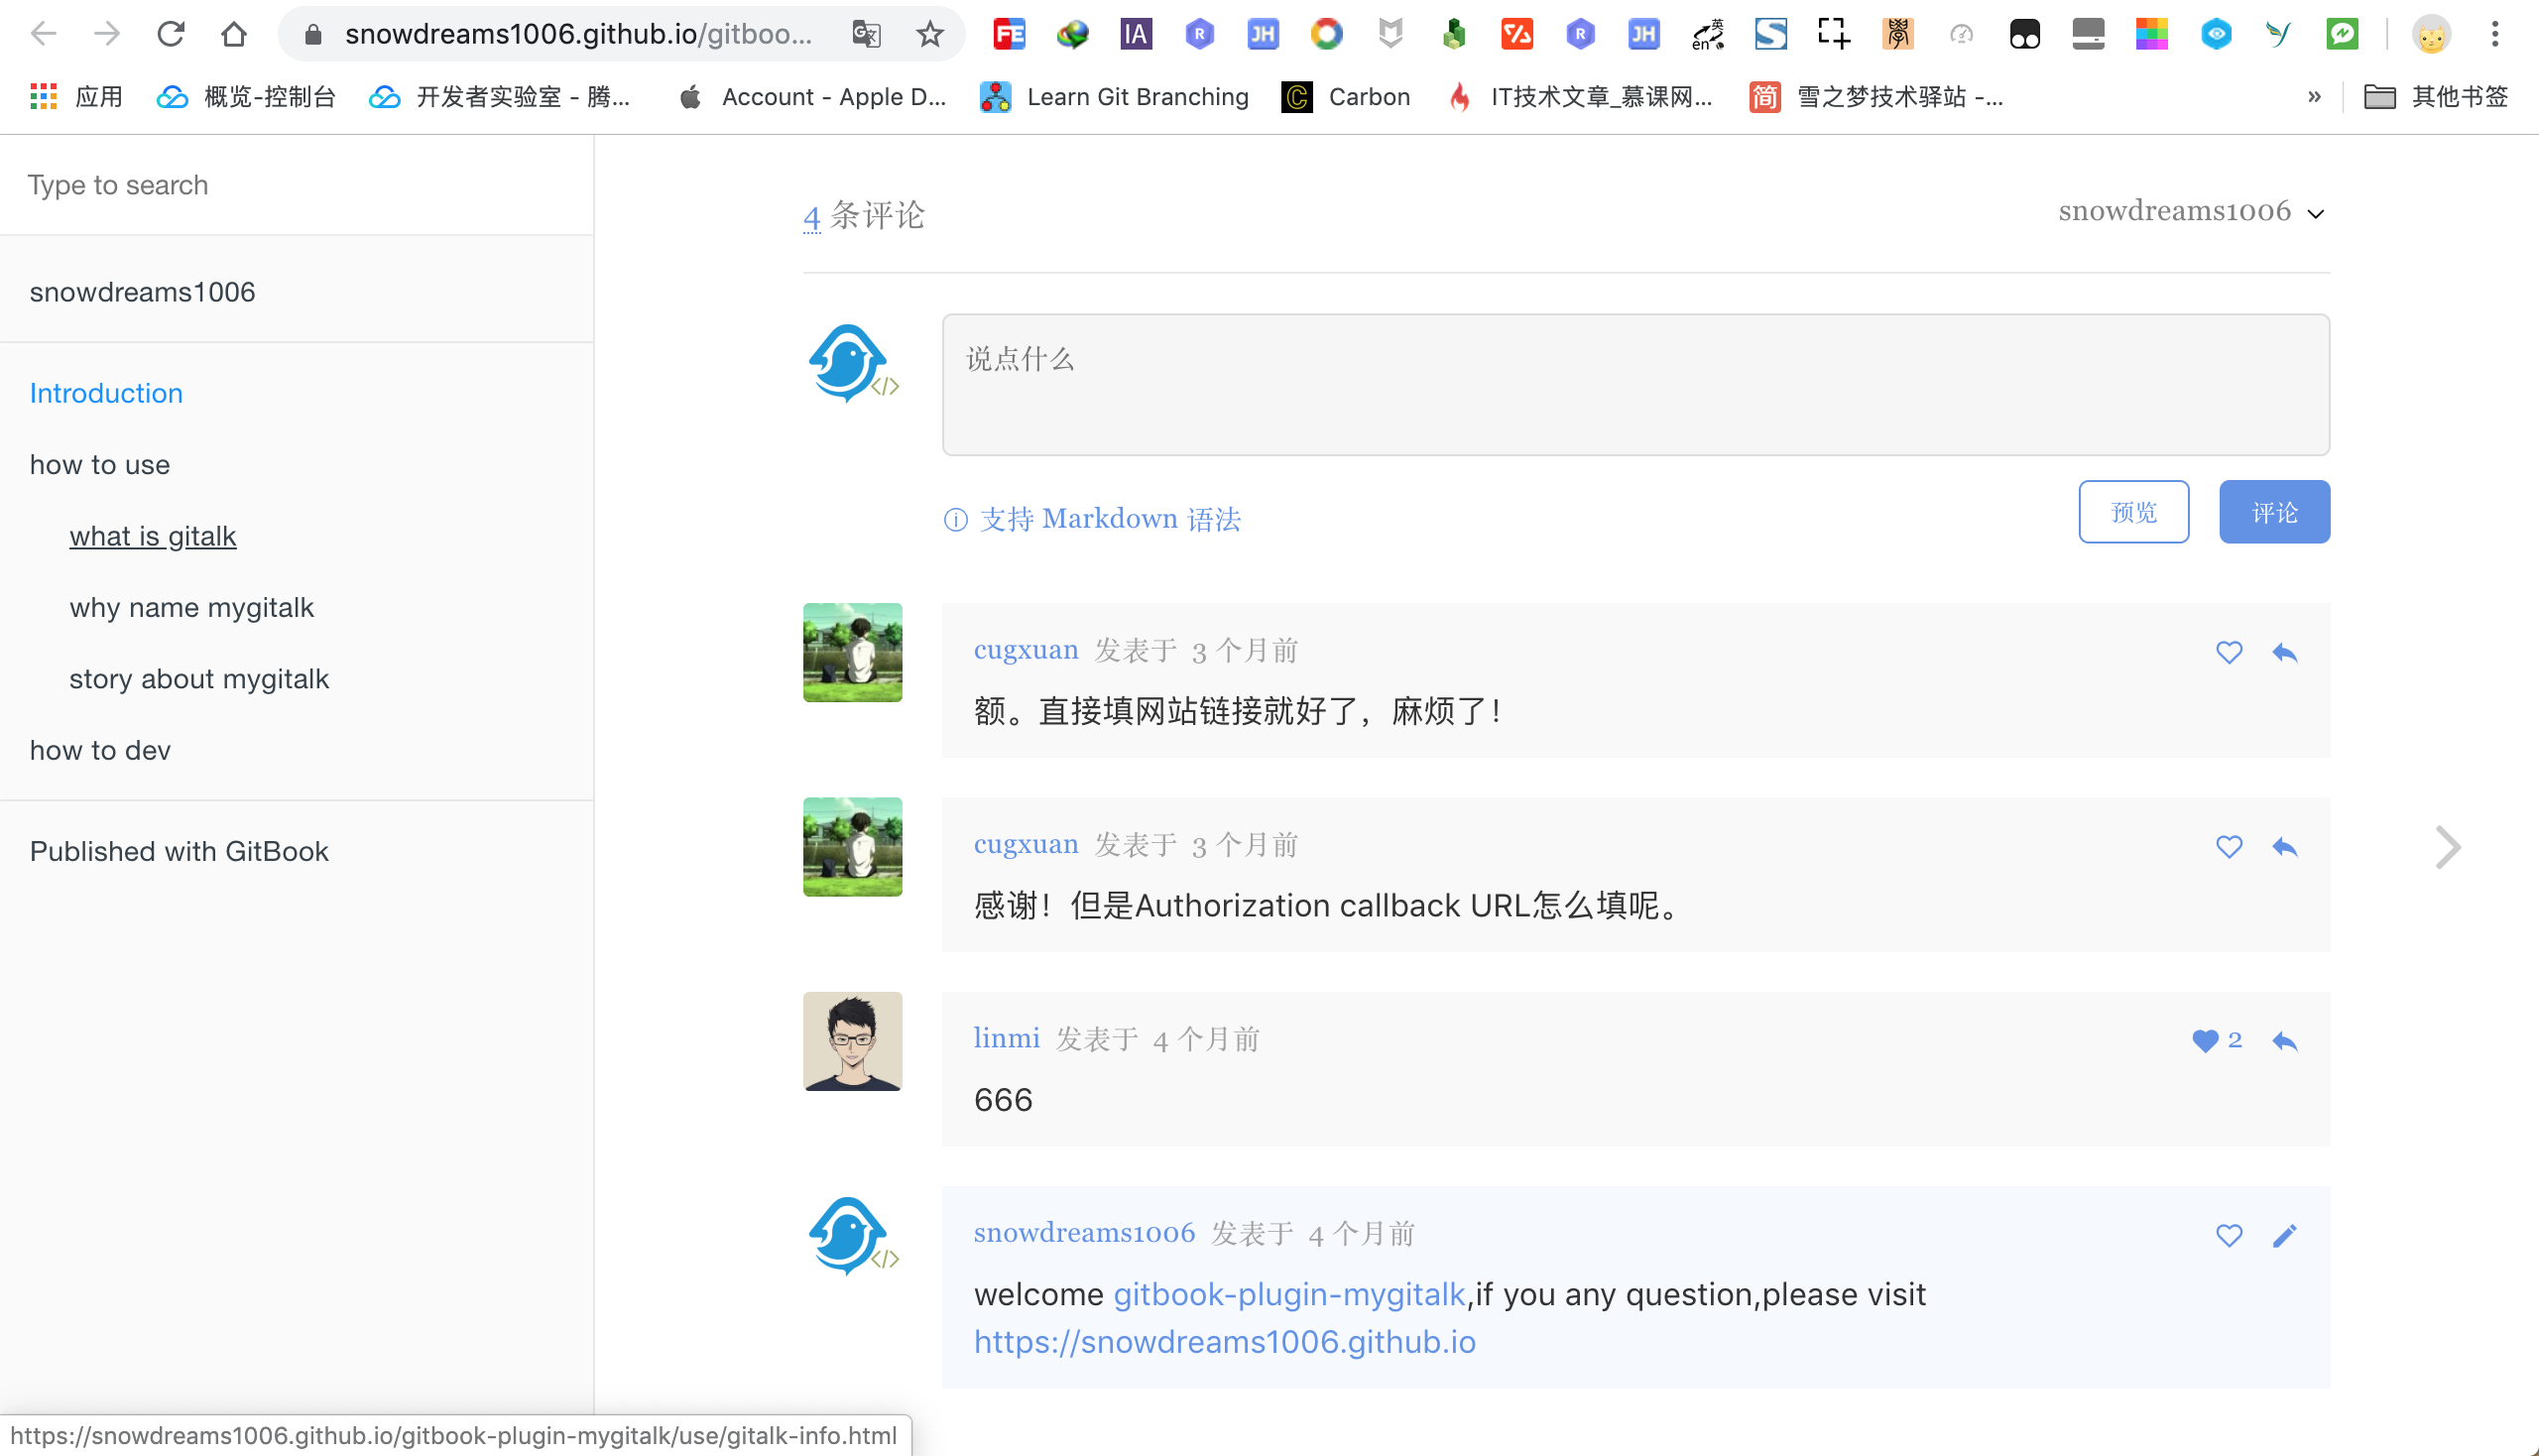Open the gitbook-plugin-mygitalk link in comment
The image size is (2539, 1456).
(x=1289, y=1294)
